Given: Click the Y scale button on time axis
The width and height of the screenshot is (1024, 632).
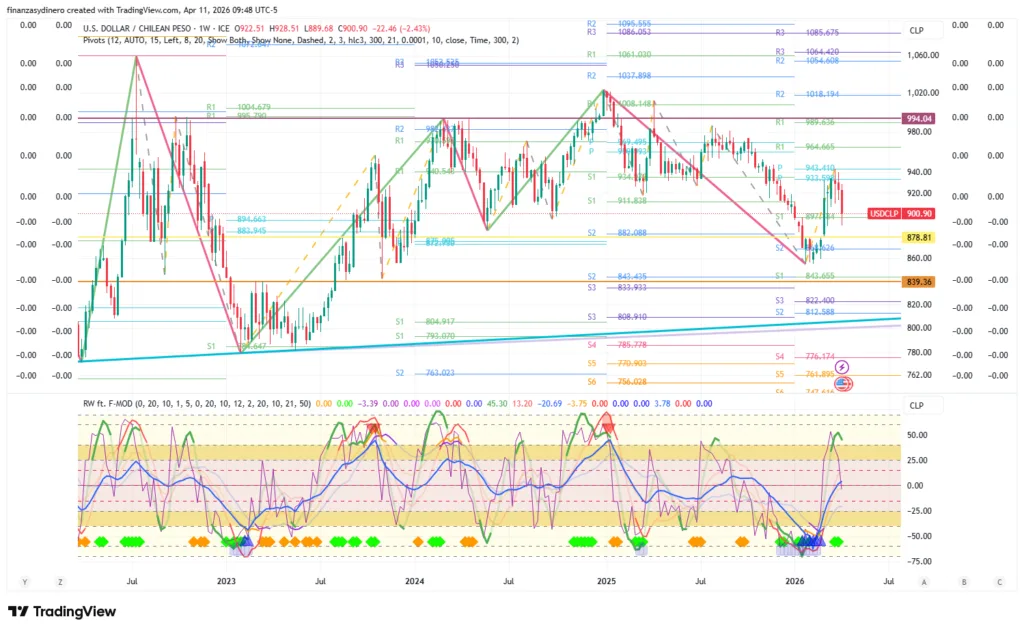Looking at the screenshot, I should [24, 581].
